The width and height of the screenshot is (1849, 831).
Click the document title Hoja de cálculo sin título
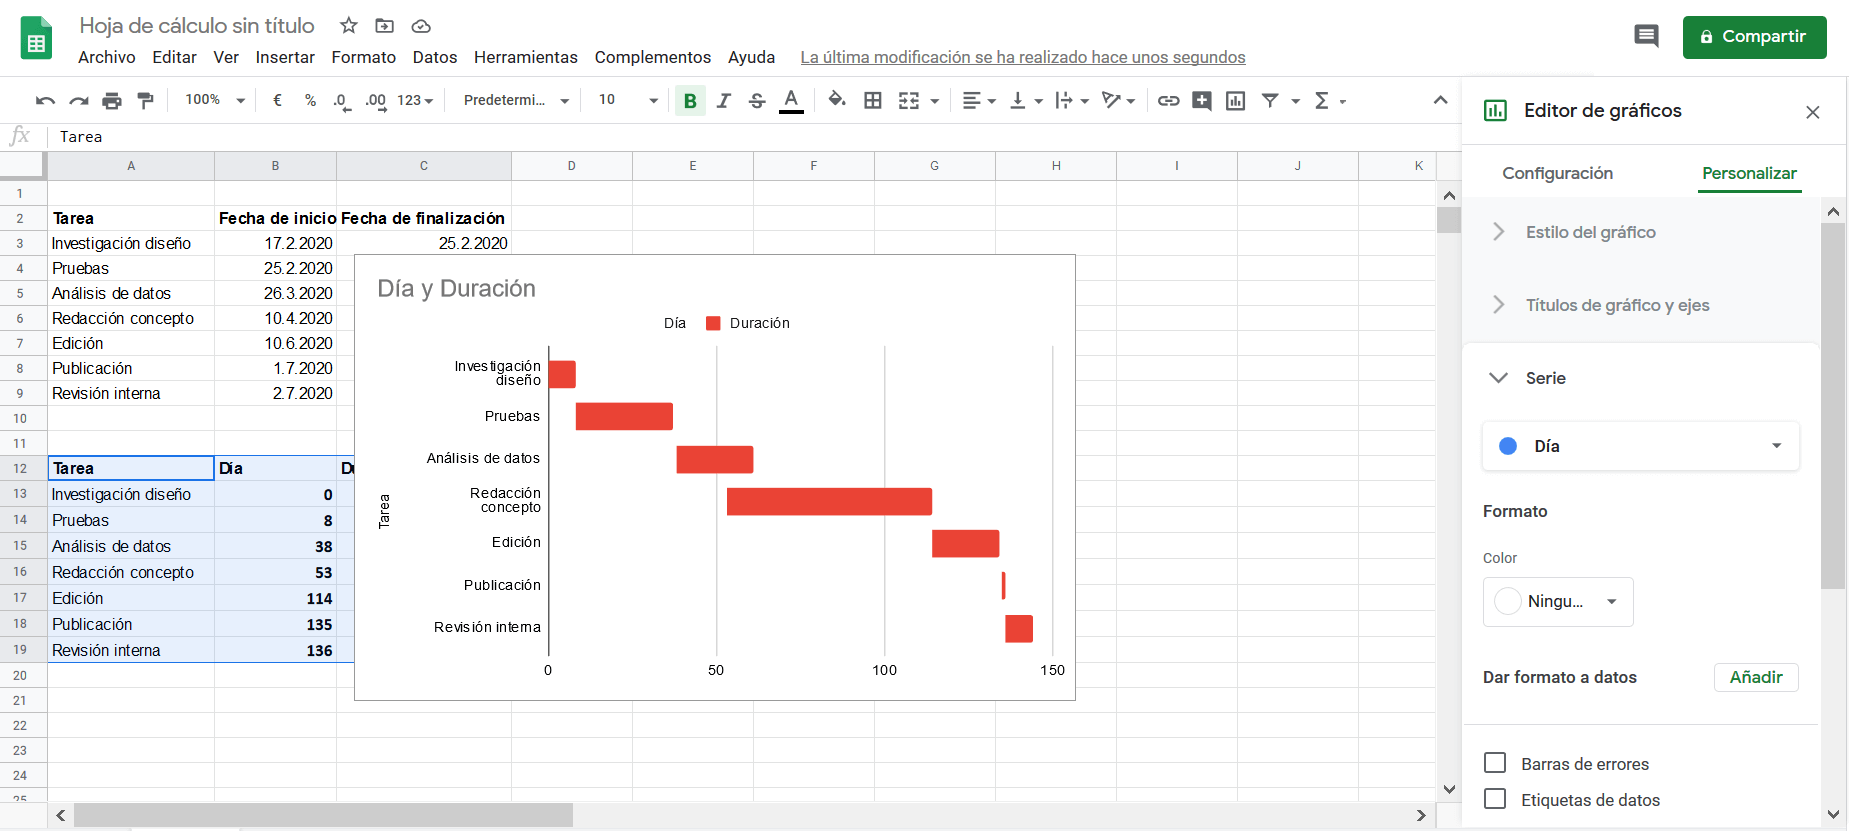coord(197,25)
